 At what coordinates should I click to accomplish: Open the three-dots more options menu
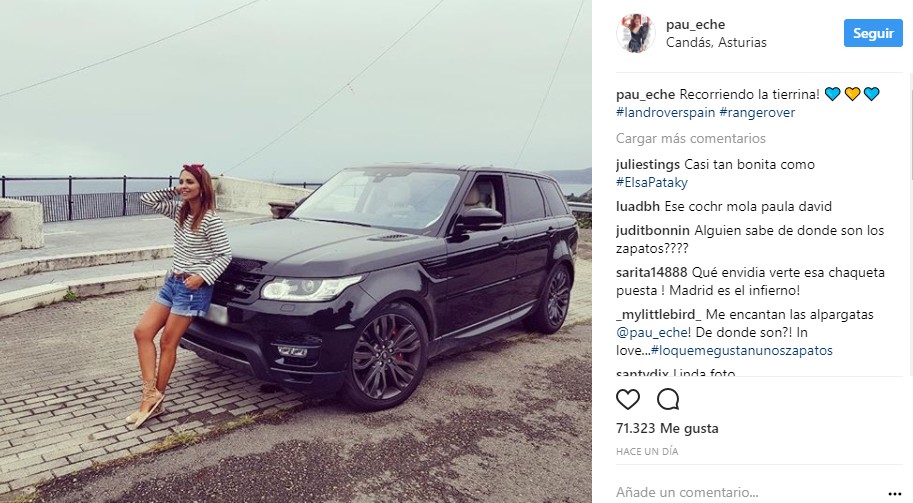coord(894,493)
